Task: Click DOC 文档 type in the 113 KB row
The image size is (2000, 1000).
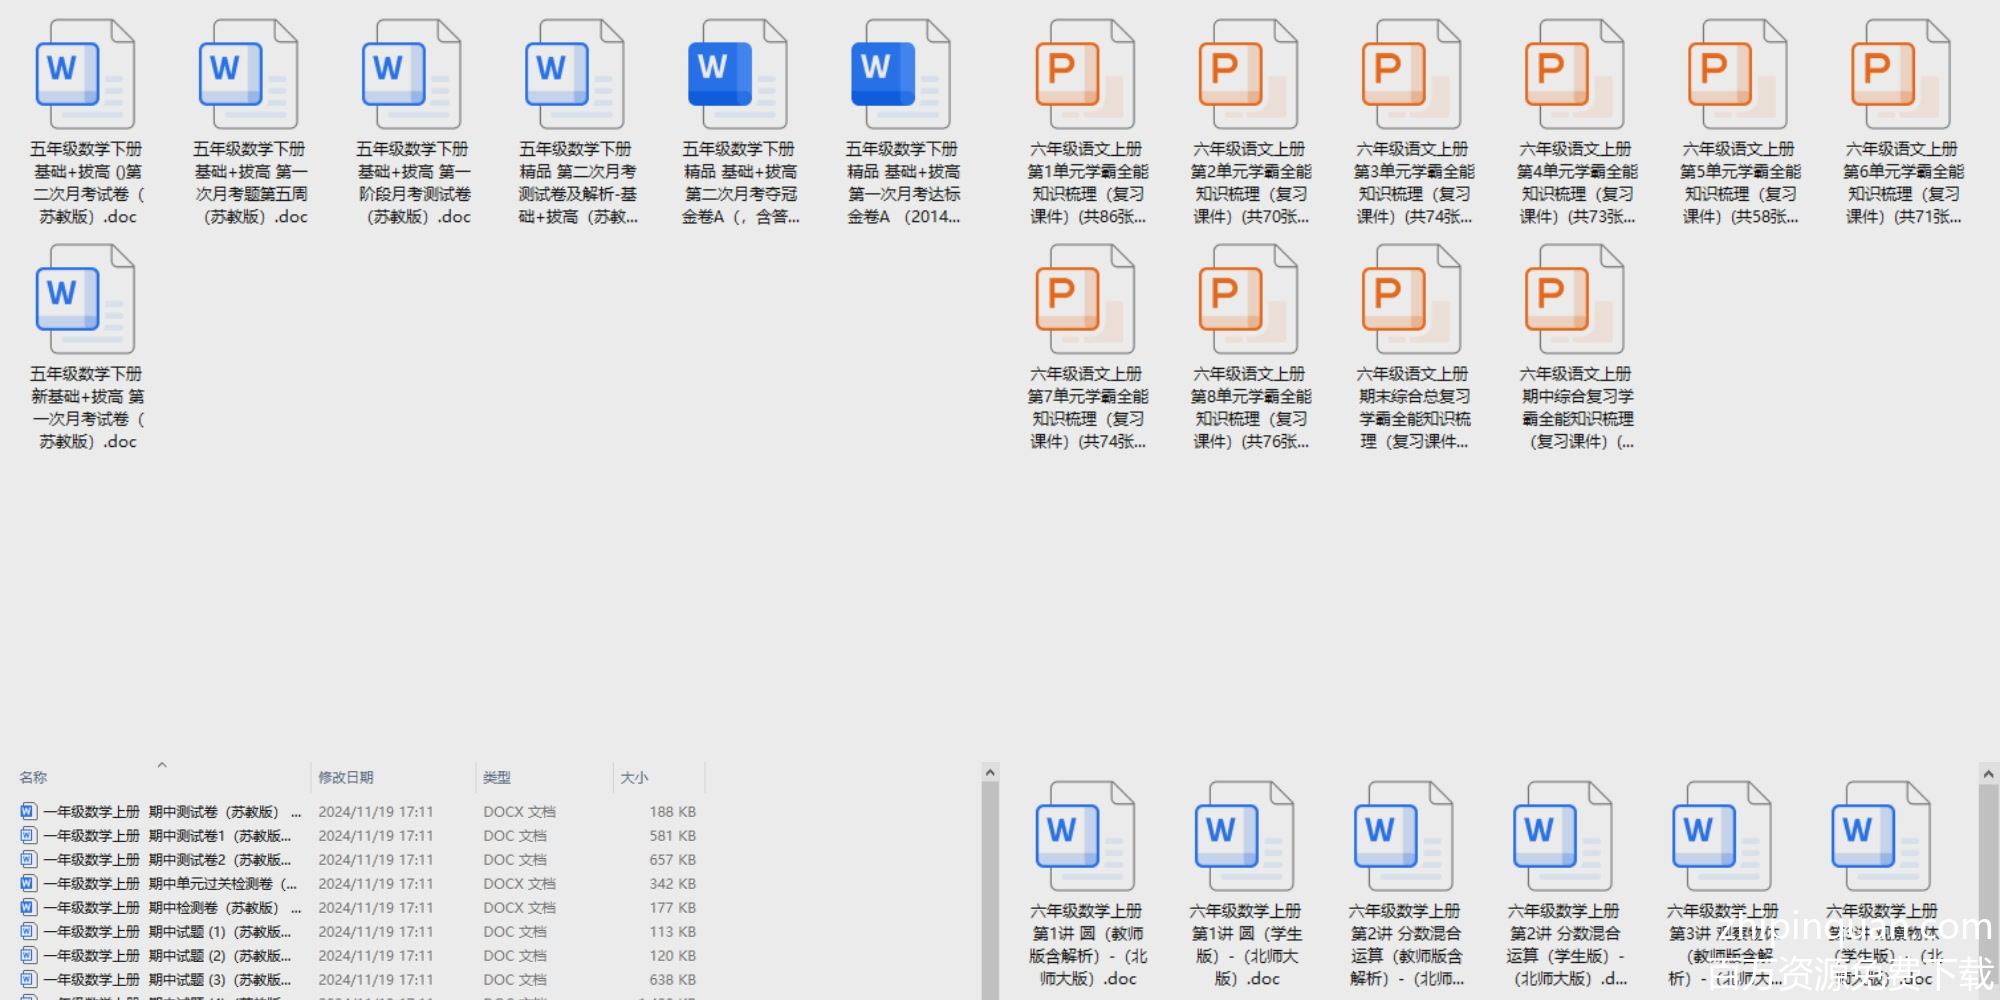Action: click(x=515, y=931)
